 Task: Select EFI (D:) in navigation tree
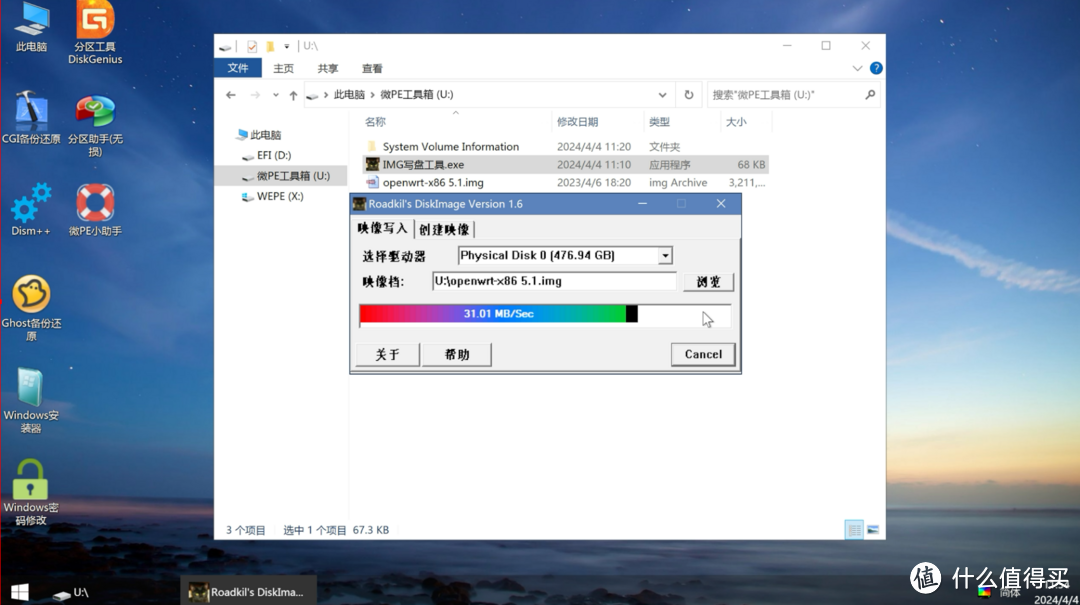click(267, 156)
